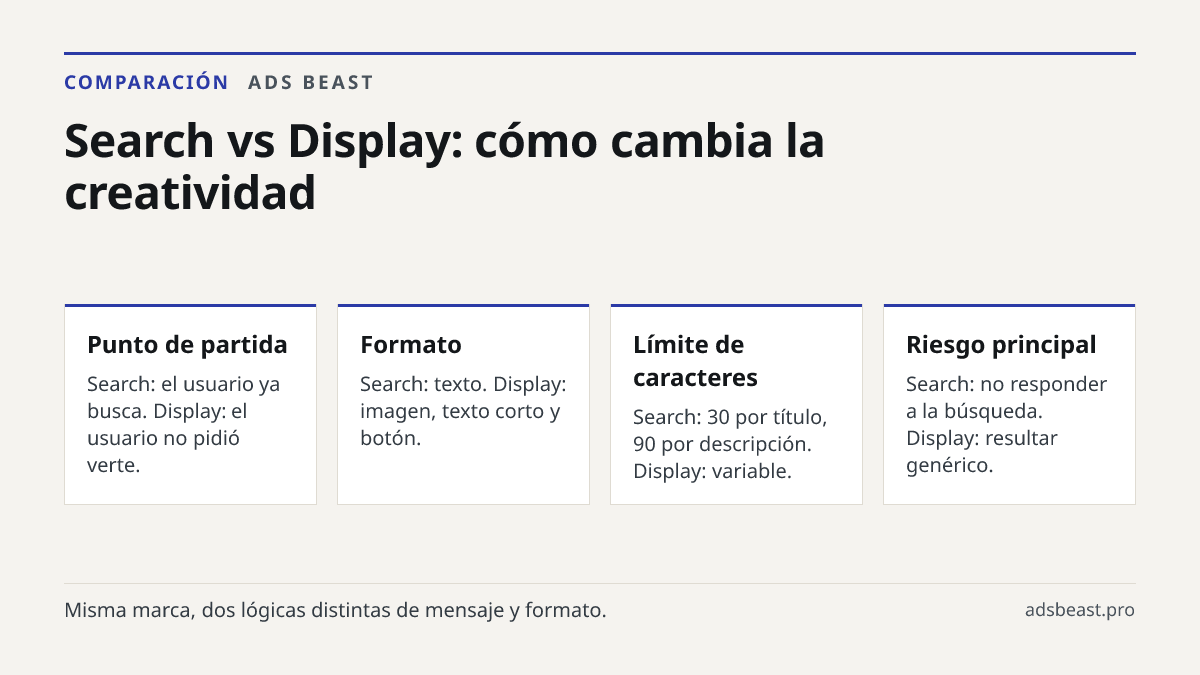Click the "Límite de caracteres" card heading
Viewport: 1200px width, 675px height.
(x=695, y=361)
